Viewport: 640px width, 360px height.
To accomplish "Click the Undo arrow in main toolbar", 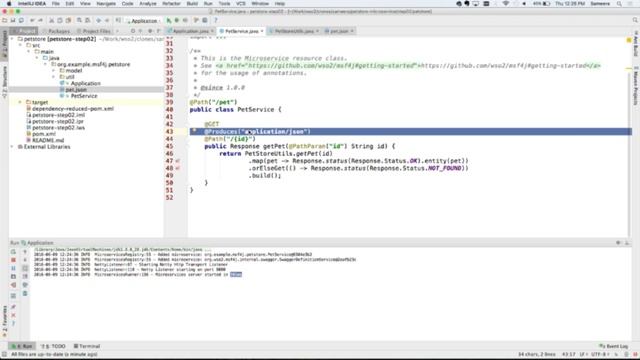I will (32, 20).
